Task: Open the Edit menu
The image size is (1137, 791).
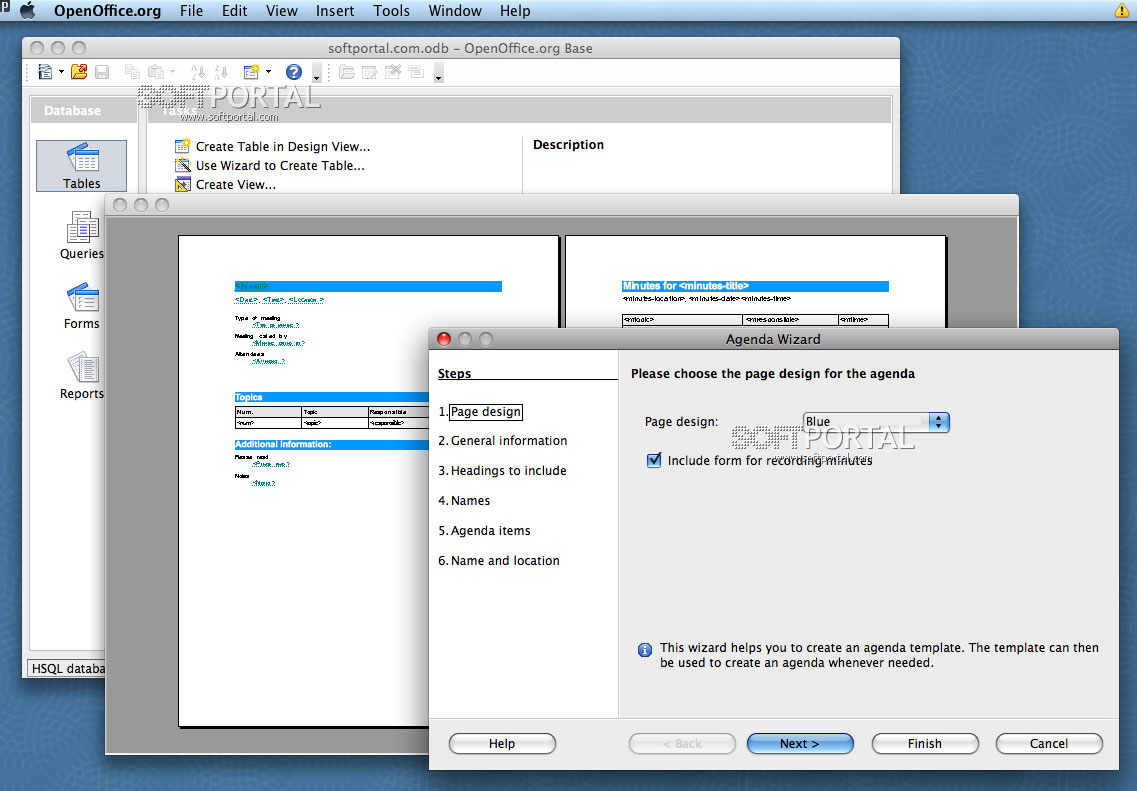Action: tap(234, 11)
